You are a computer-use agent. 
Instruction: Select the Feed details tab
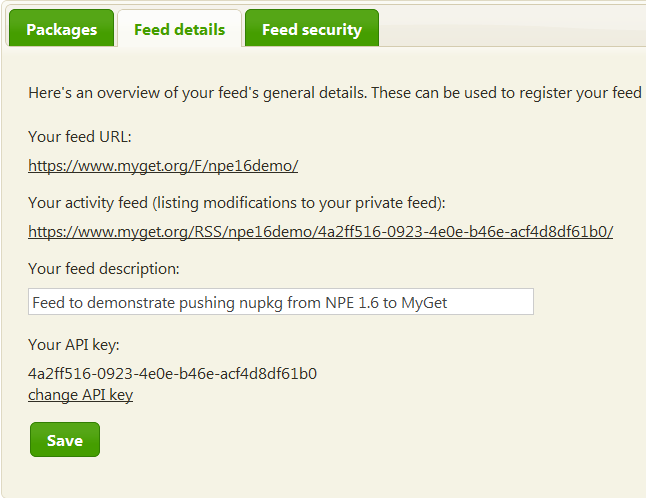(179, 28)
